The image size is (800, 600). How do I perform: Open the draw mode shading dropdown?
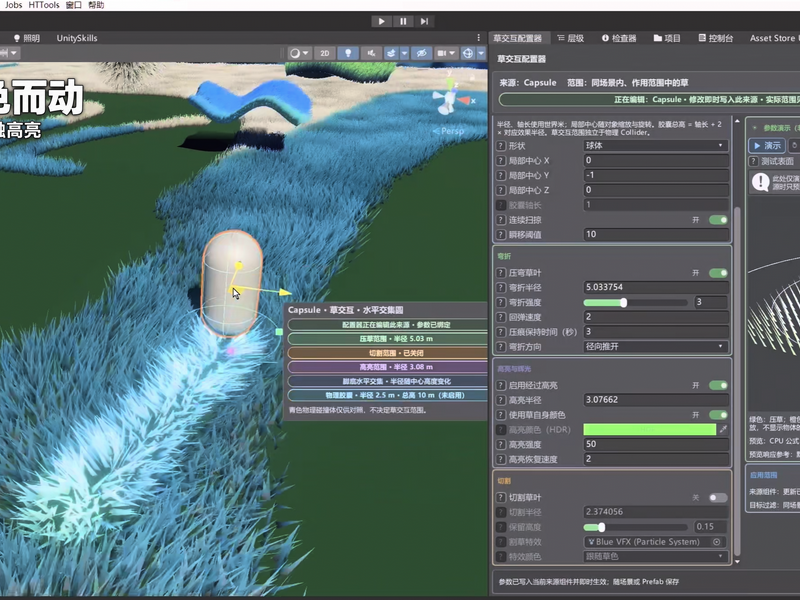click(299, 53)
